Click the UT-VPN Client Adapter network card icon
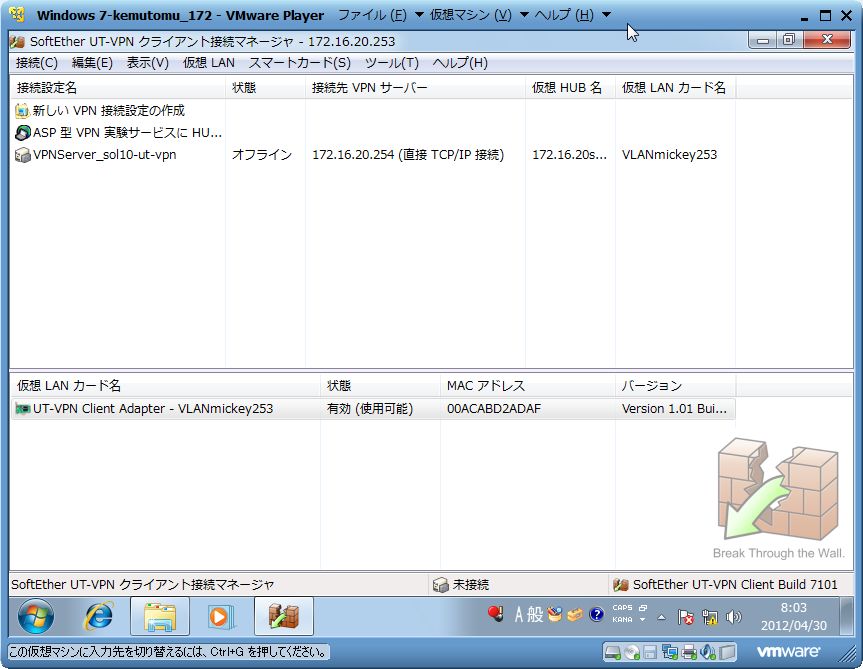Screen dimensions: 863x669 23,409
